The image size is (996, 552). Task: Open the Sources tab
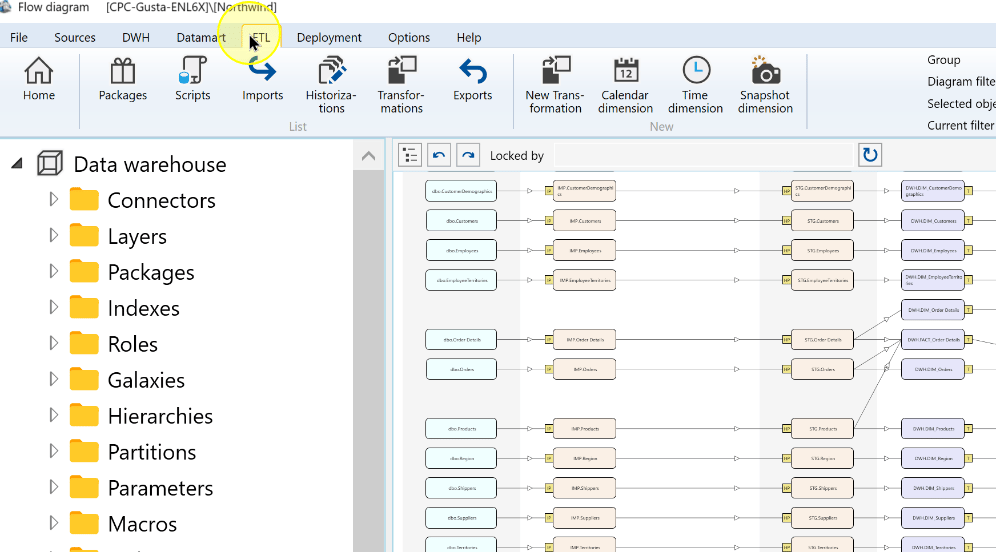75,37
